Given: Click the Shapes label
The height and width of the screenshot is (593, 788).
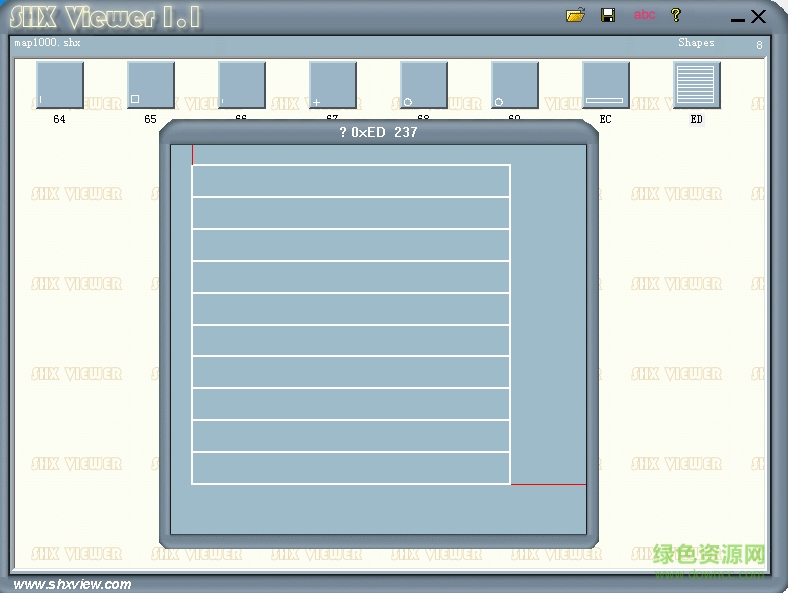Looking at the screenshot, I should tap(696, 43).
